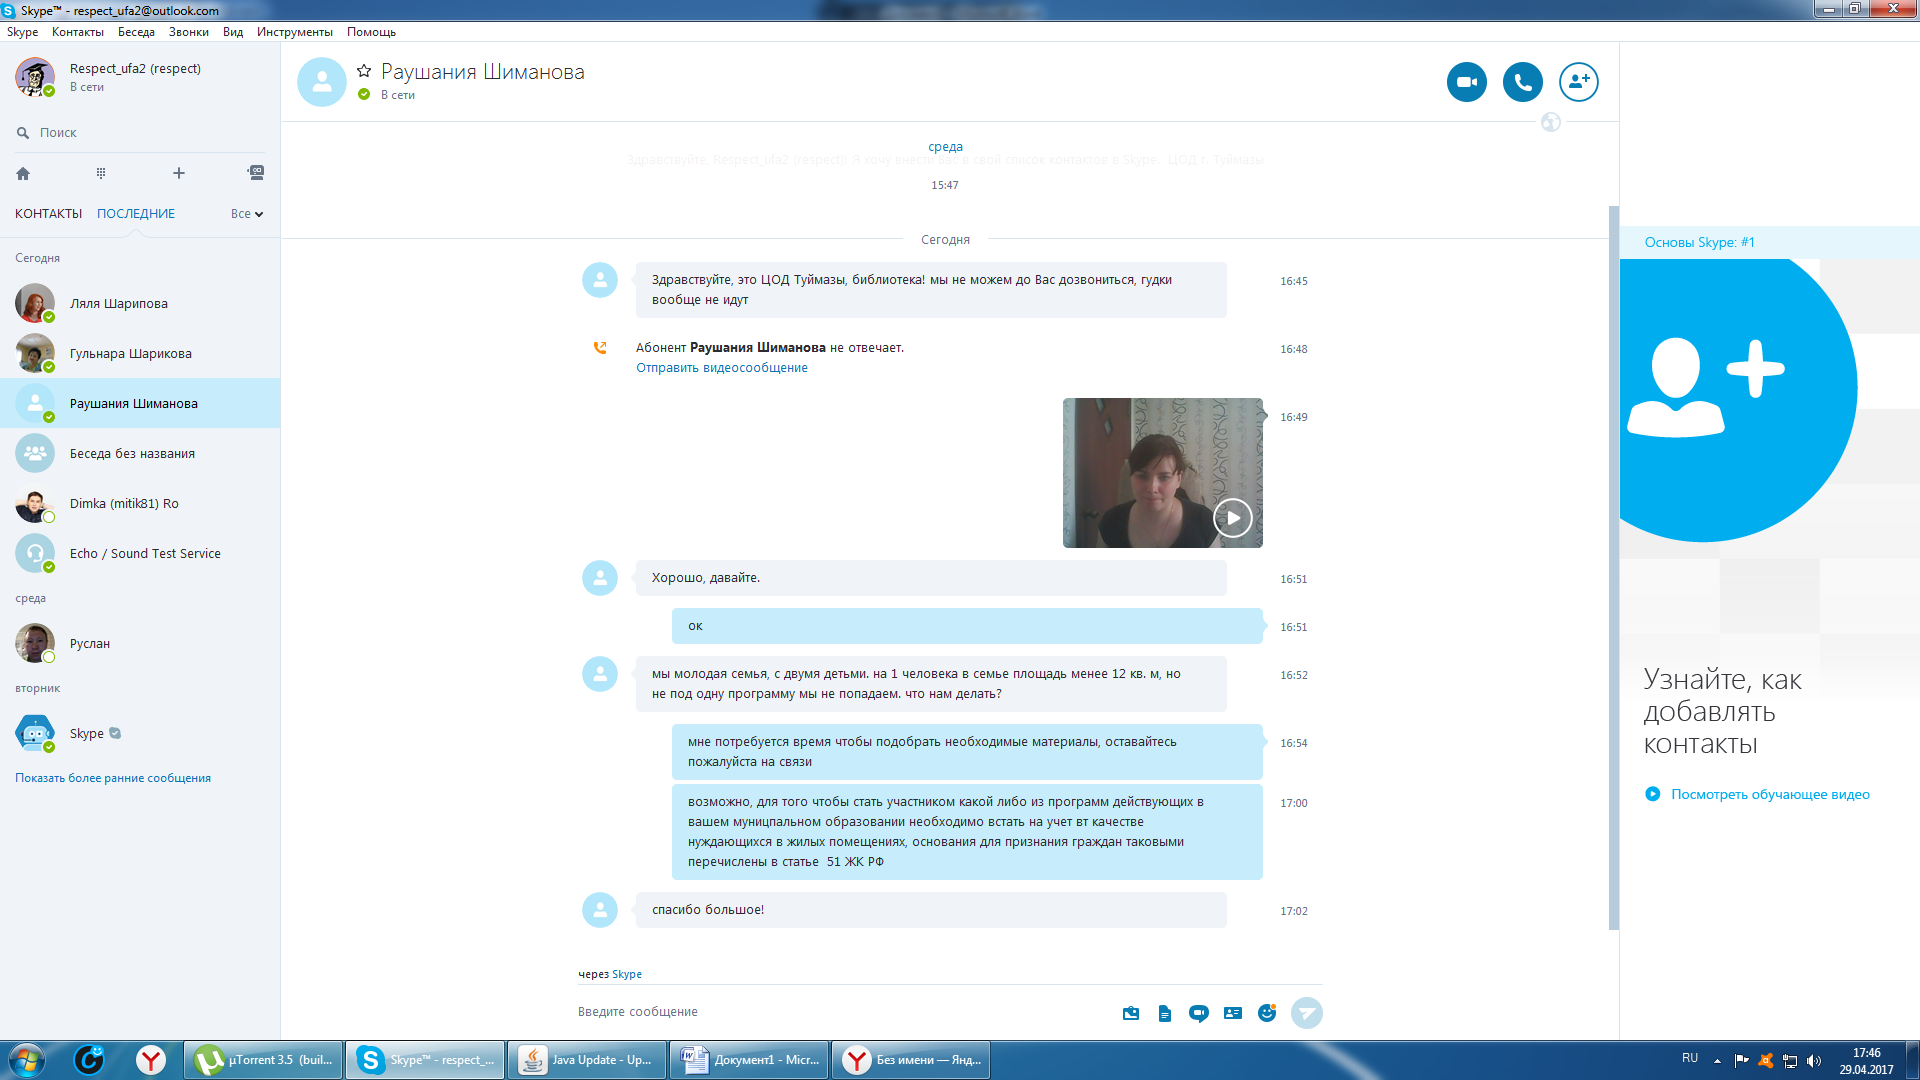Open the 'Все' filter dropdown
The image size is (1920, 1080).
pyautogui.click(x=247, y=214)
